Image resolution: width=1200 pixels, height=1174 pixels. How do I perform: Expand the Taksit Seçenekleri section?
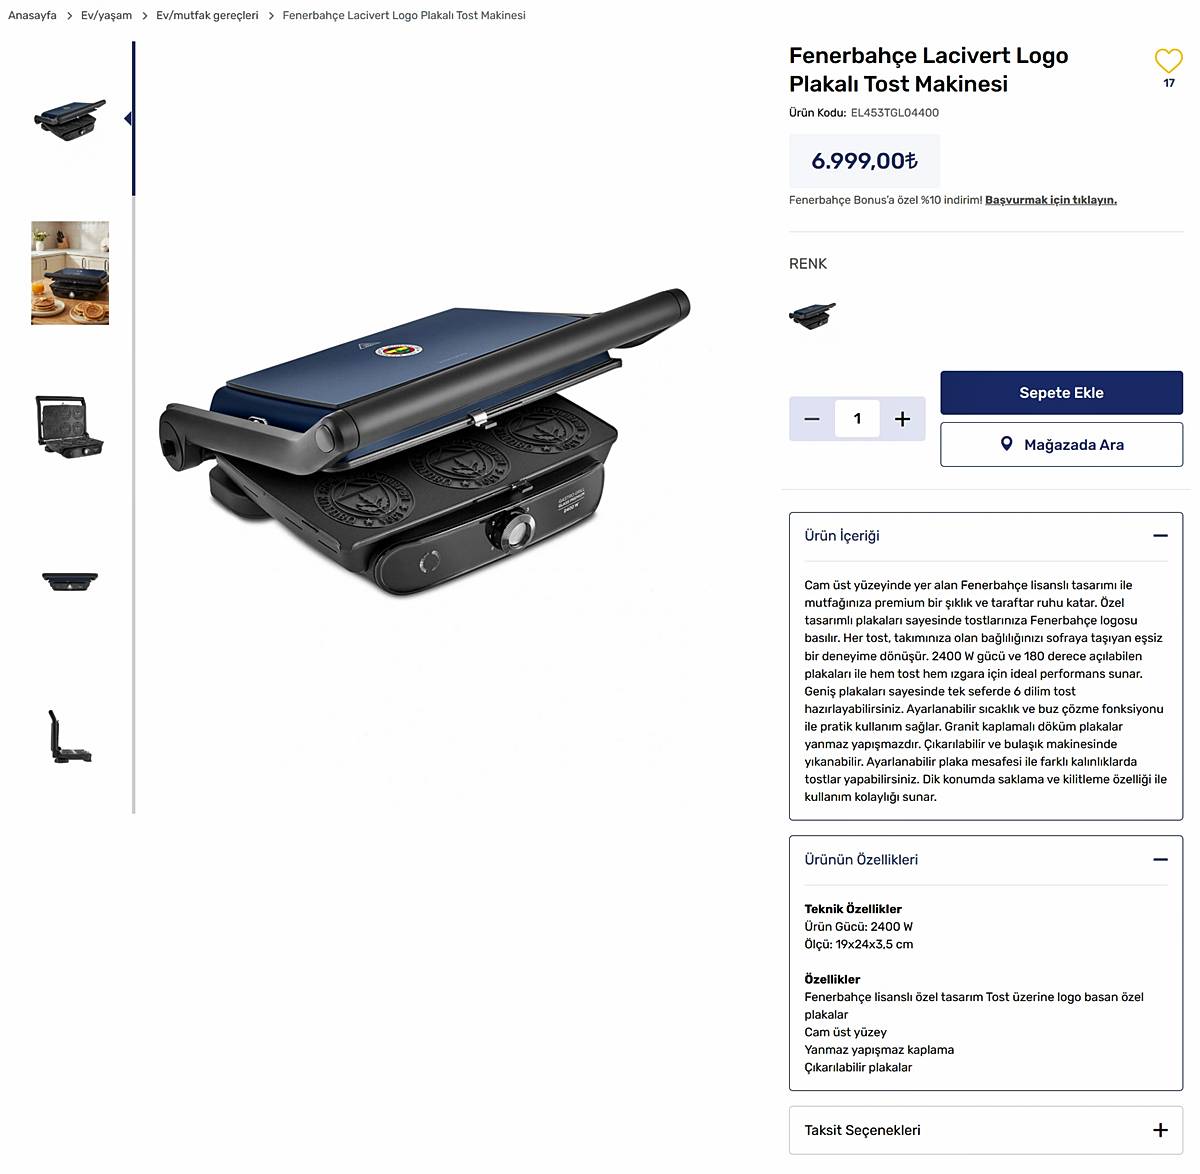1160,1130
